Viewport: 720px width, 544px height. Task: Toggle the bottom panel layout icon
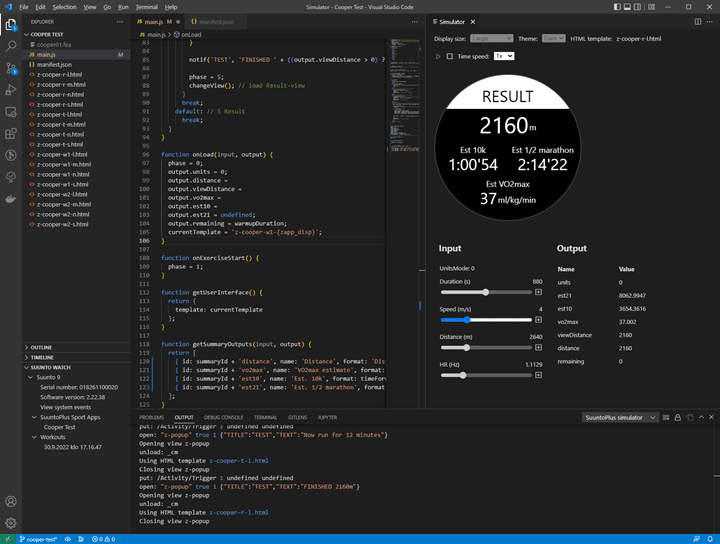pos(627,7)
